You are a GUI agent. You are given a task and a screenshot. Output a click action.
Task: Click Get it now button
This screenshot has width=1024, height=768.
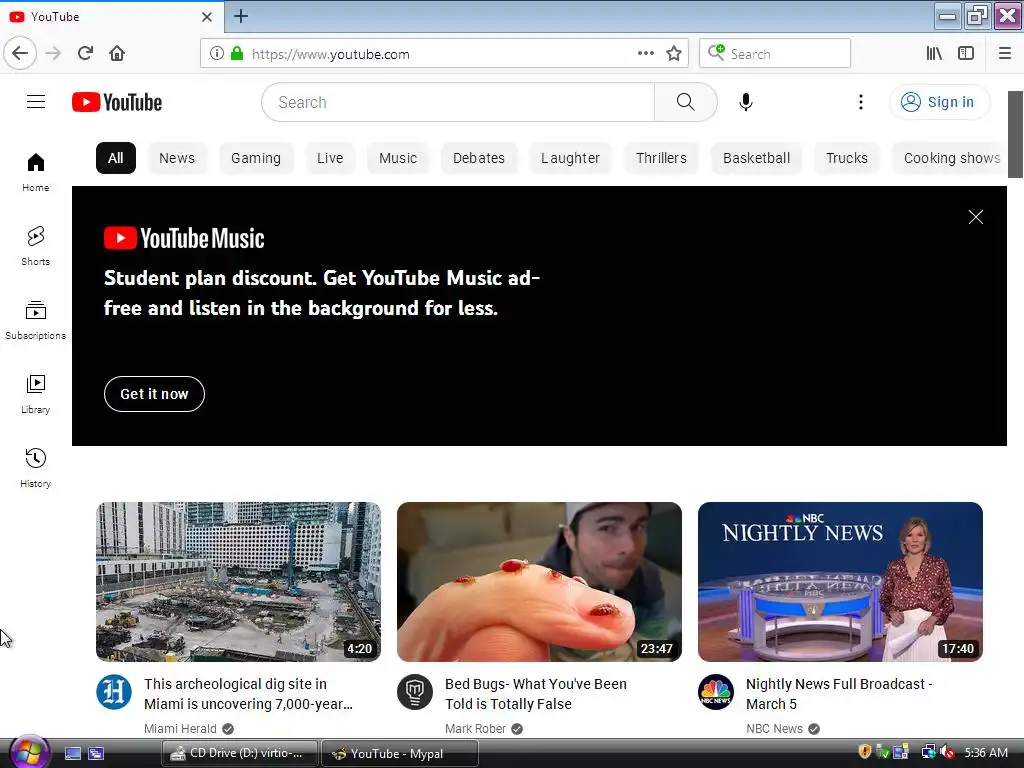154,394
